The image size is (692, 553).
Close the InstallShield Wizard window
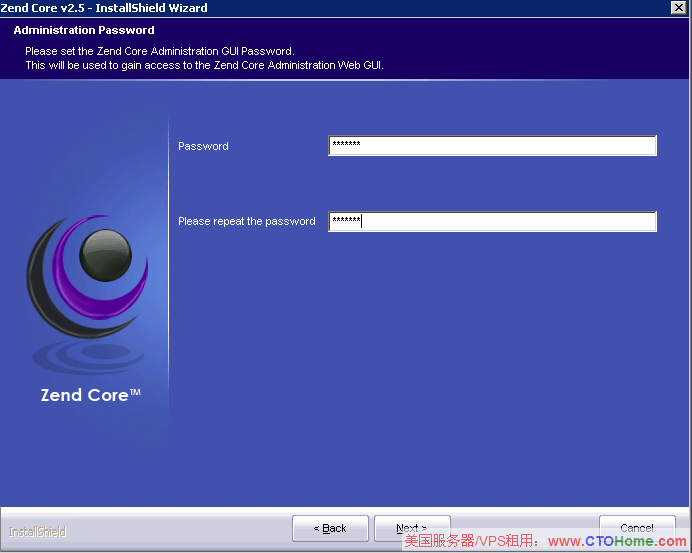click(x=678, y=8)
